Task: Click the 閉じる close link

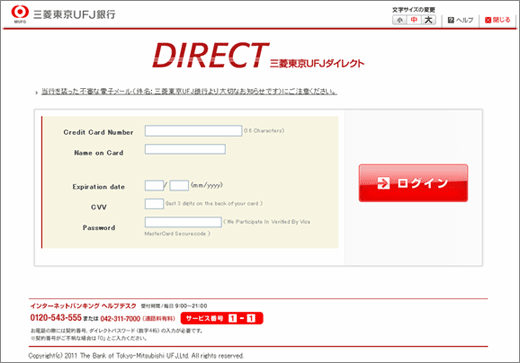Action: tap(497, 20)
